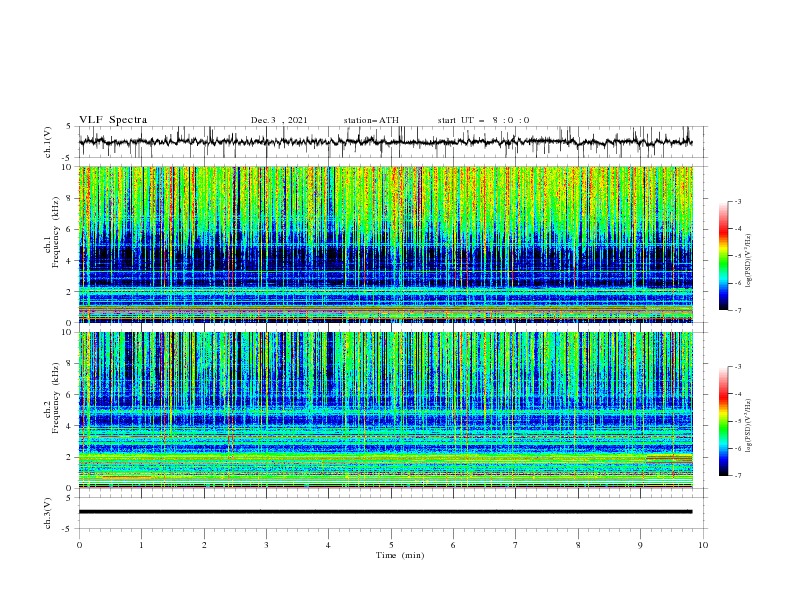The image size is (792, 612).
Task: Click time axis tick label "7"
Action: (x=516, y=545)
